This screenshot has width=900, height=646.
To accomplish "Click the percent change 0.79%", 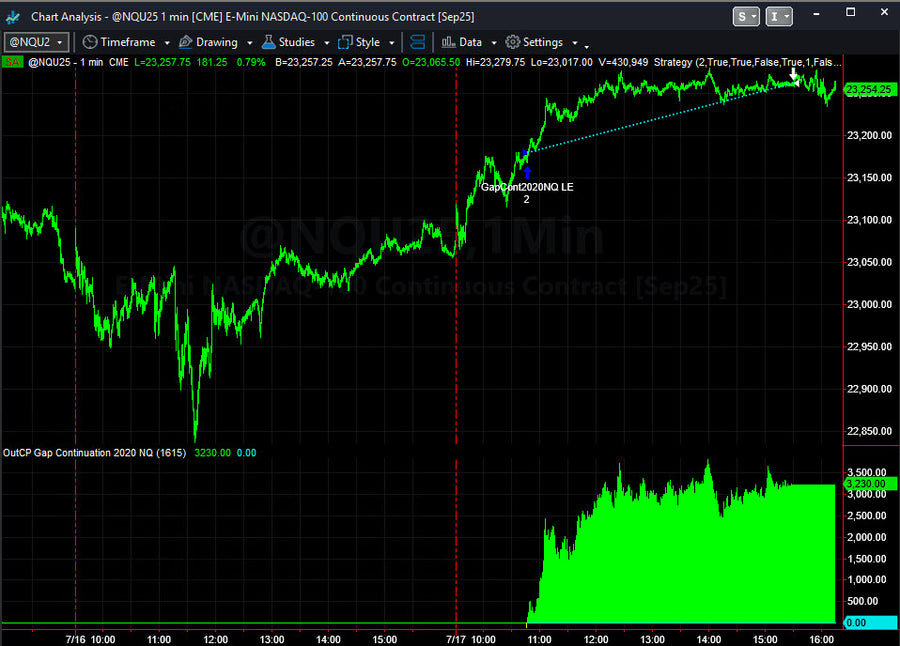I will tap(251, 62).
